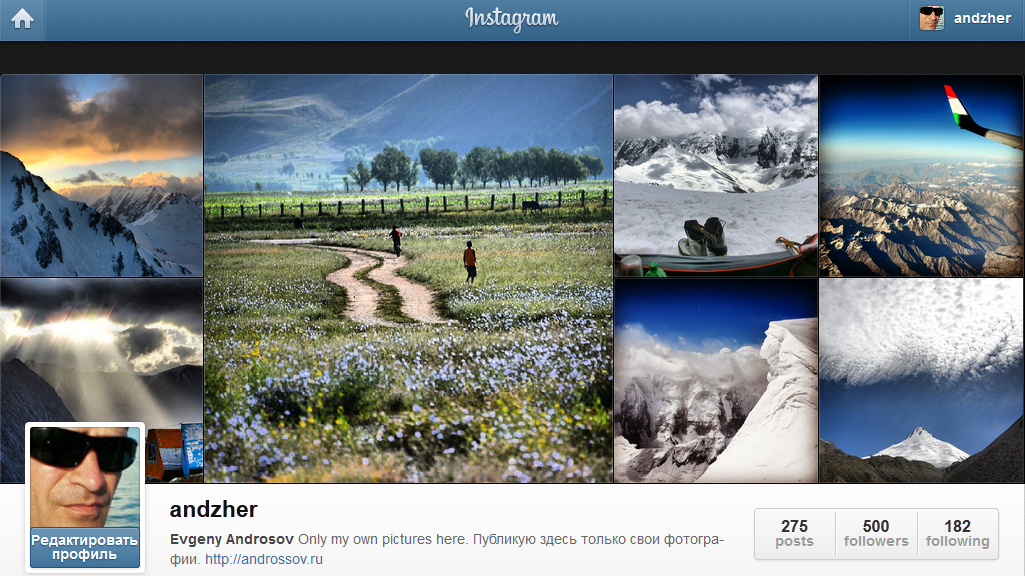Open the sunset snowy mountain photo

tap(101, 175)
